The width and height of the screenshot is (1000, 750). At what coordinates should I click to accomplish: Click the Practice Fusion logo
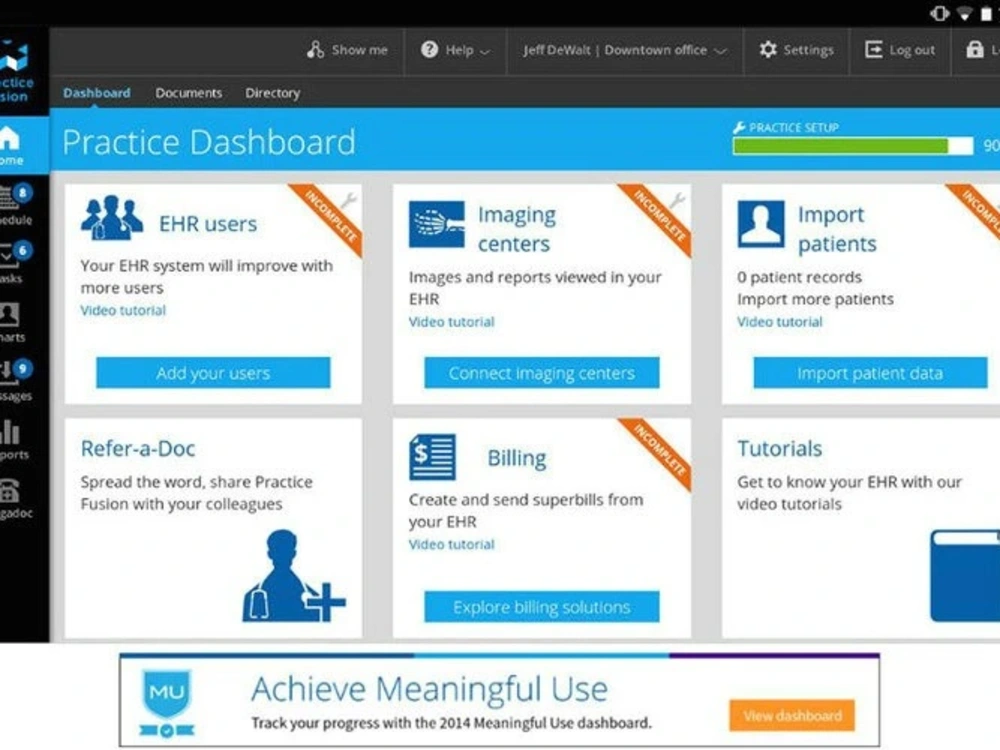pos(14,70)
